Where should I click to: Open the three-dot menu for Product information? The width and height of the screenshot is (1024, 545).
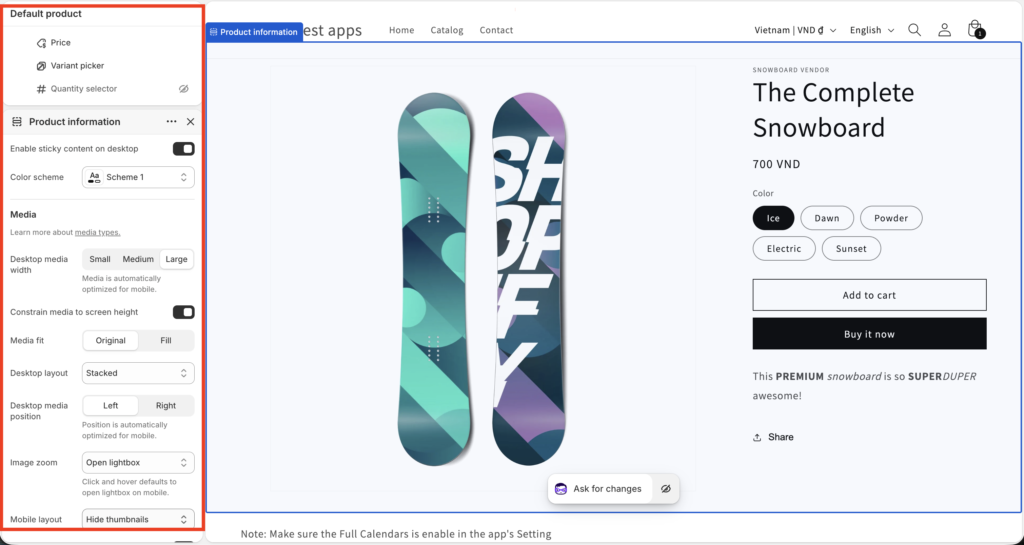[172, 122]
